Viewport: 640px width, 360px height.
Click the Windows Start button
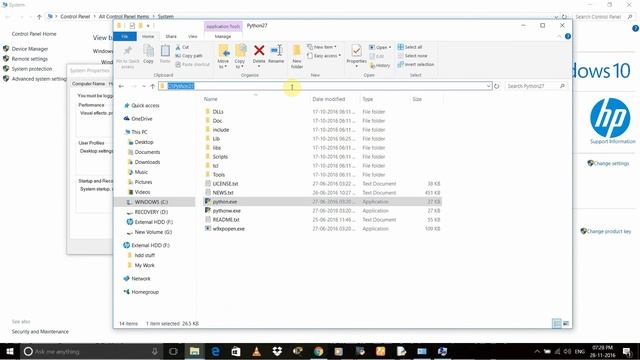coord(10,351)
